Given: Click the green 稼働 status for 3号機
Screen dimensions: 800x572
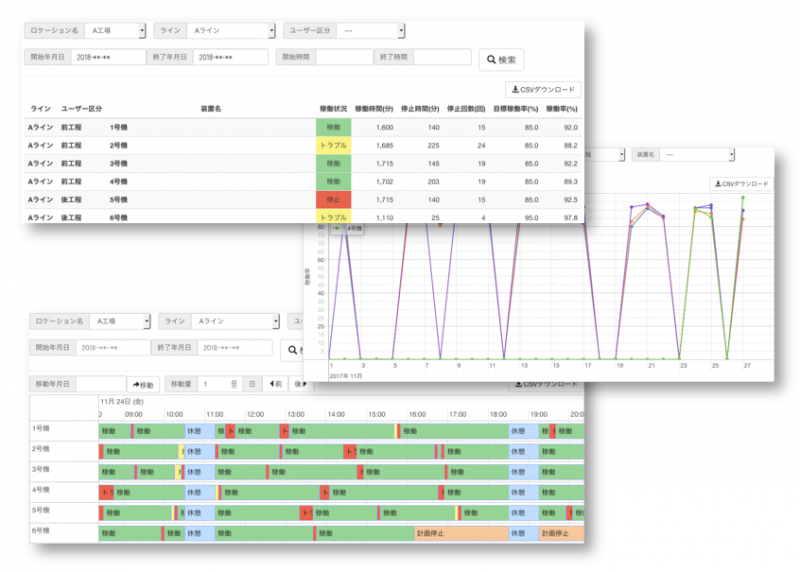Looking at the screenshot, I should (333, 163).
